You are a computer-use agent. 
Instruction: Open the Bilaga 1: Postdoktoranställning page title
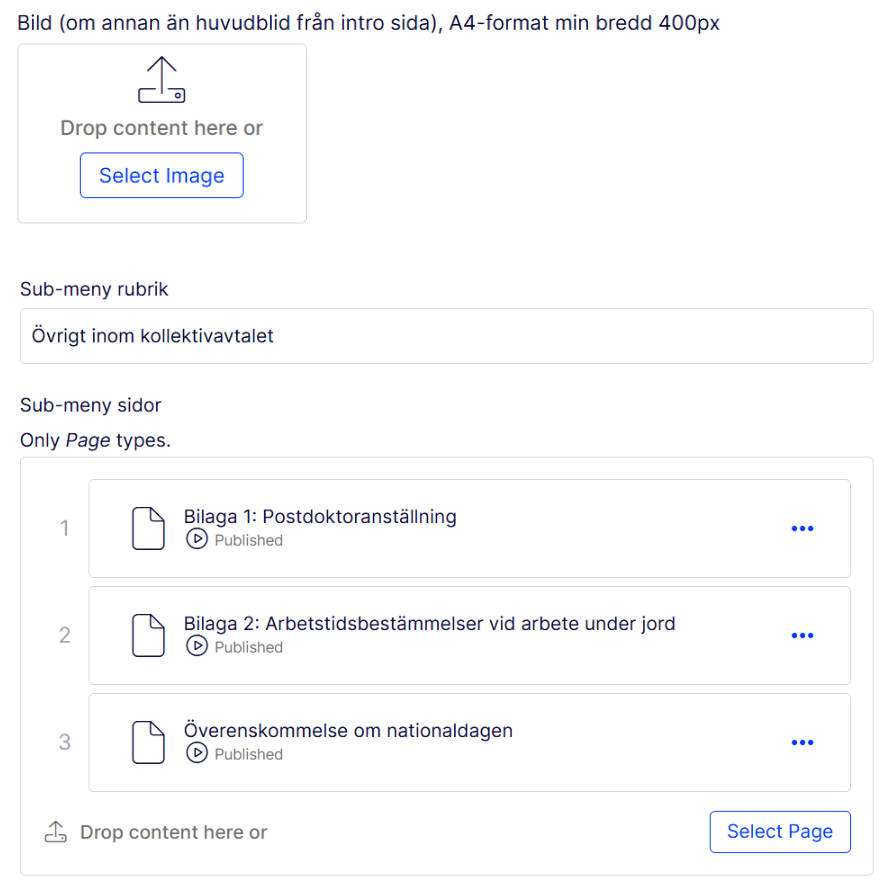320,517
